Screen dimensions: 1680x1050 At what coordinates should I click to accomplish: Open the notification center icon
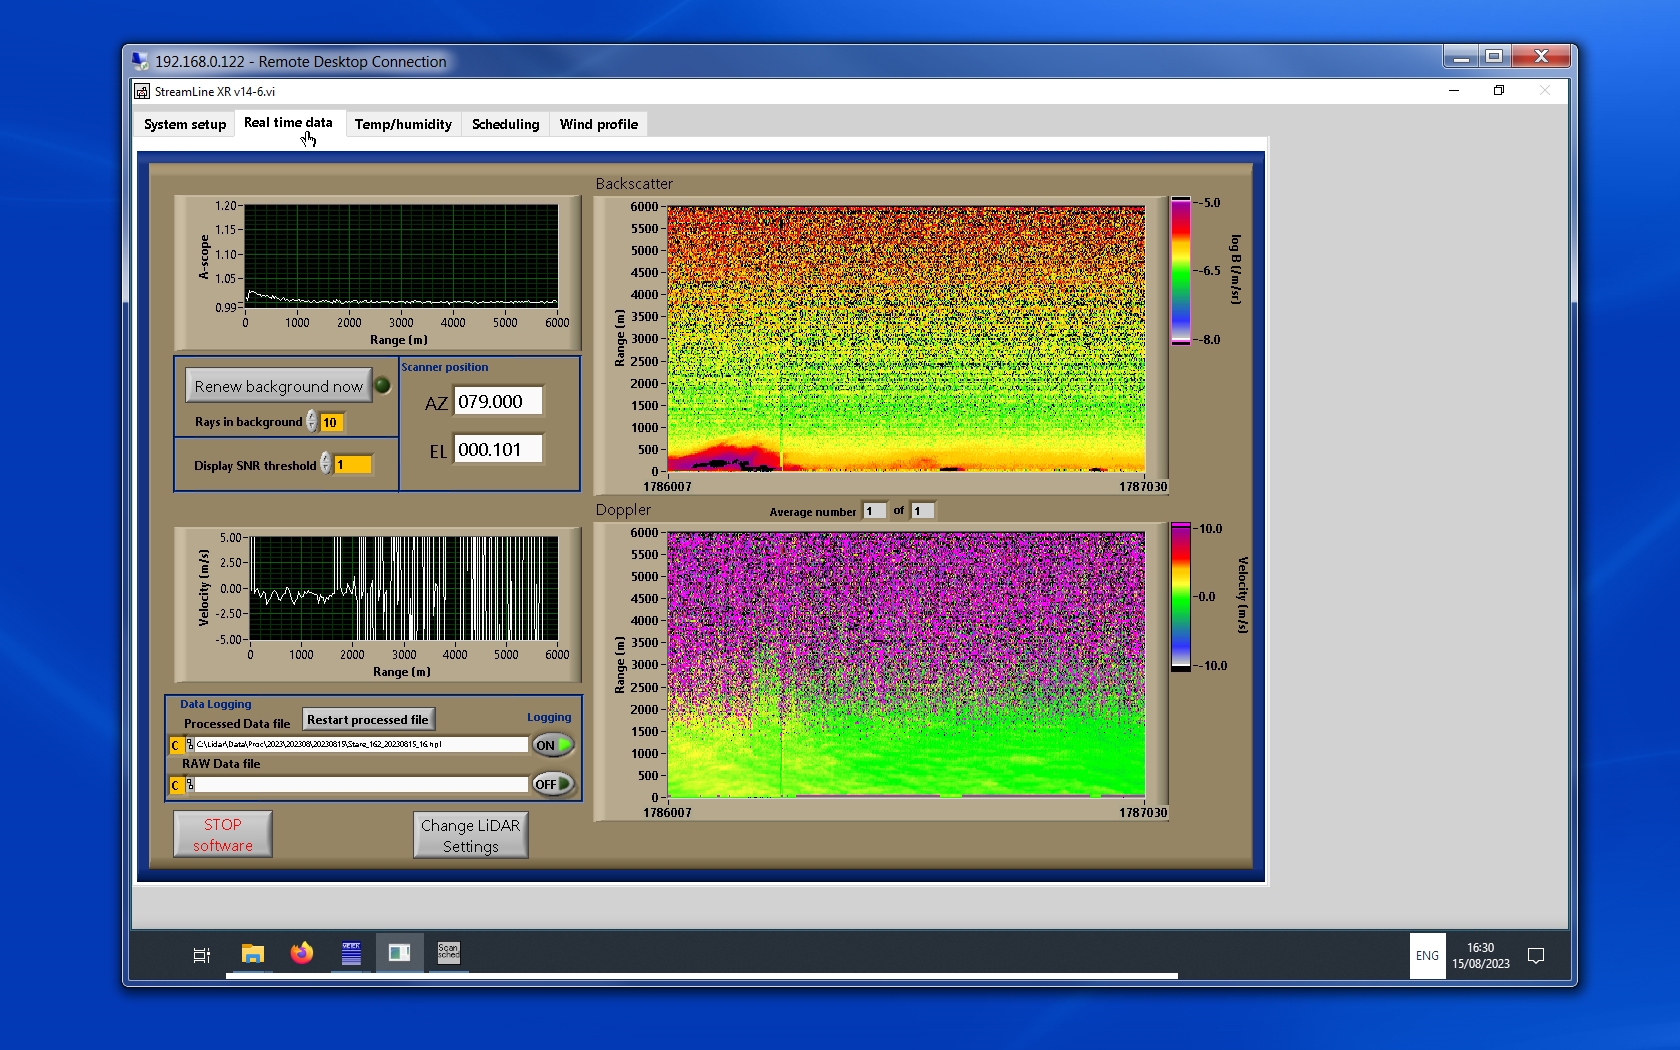1536,956
